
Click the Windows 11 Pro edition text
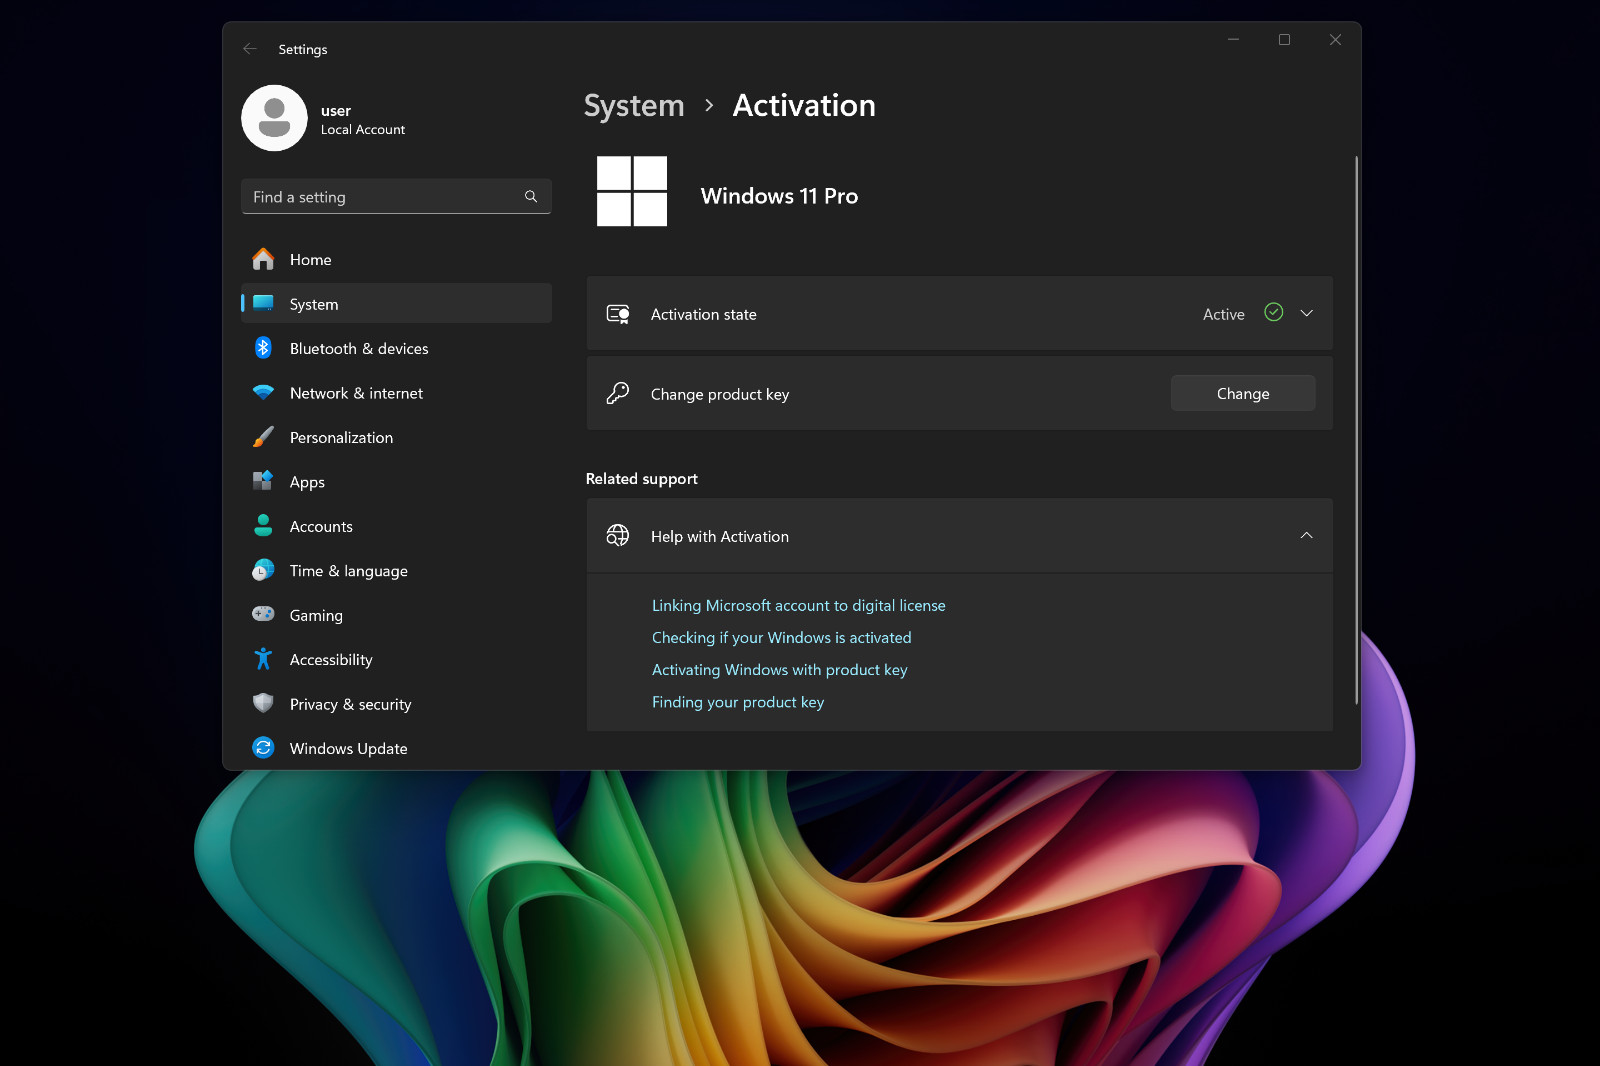(779, 196)
